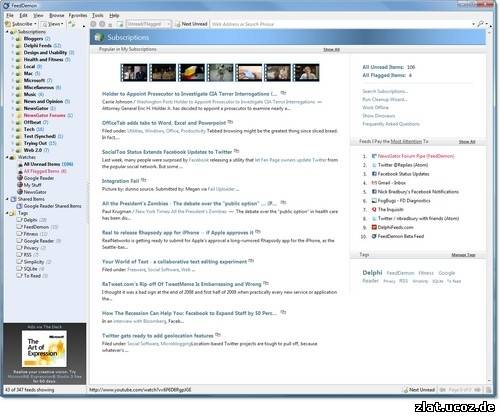The width and height of the screenshot is (500, 417).
Task: Click the Tech folder icon
Action: pos(19,129)
